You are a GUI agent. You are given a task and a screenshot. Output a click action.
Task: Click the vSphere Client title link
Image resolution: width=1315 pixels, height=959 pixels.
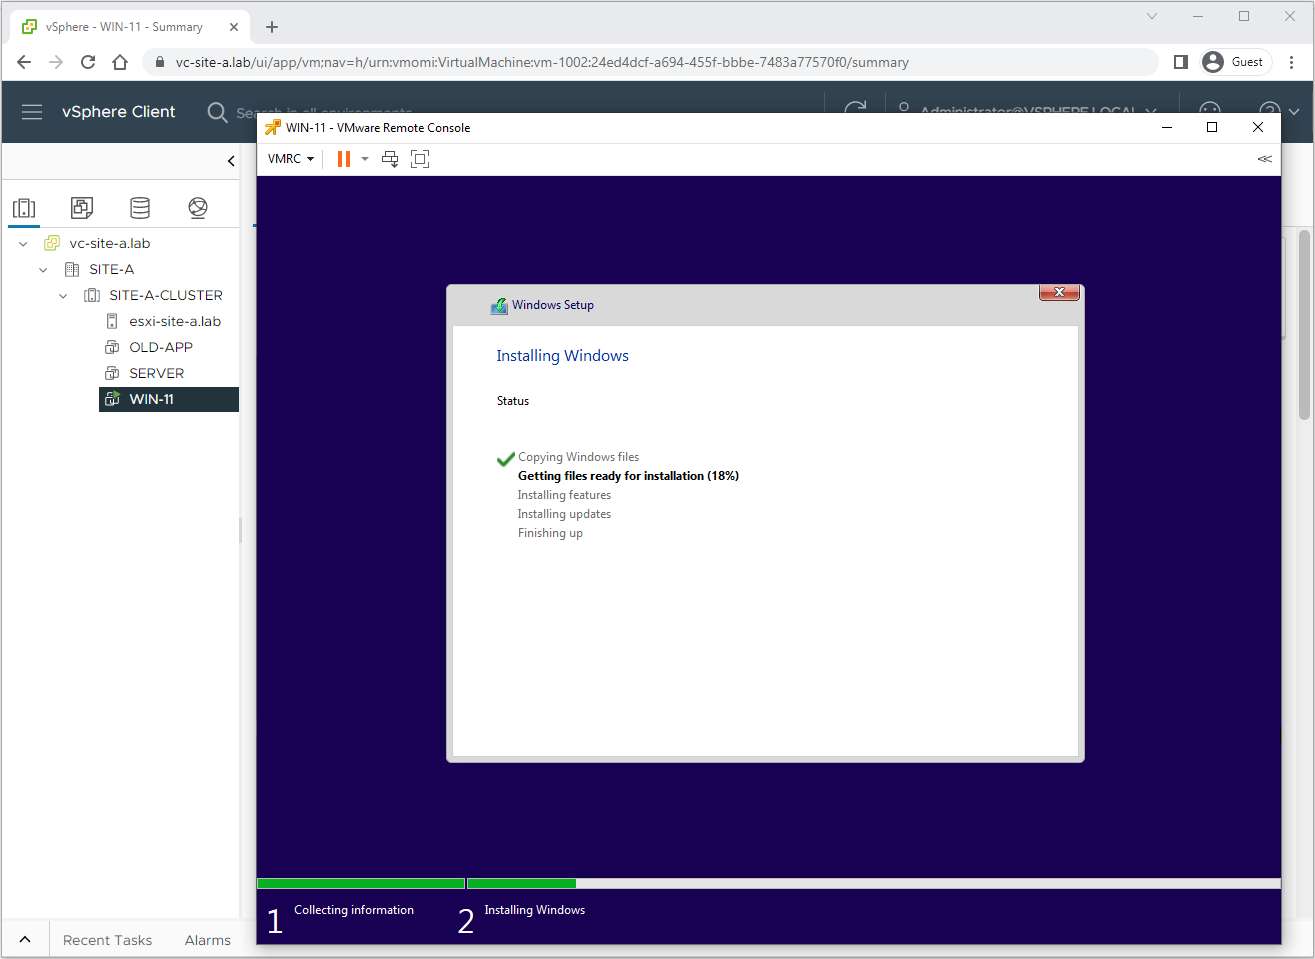tap(118, 112)
